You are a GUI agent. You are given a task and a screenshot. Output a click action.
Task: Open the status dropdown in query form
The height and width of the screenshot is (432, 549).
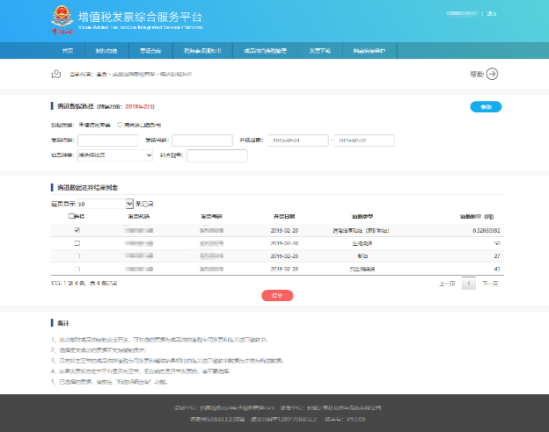tap(115, 155)
